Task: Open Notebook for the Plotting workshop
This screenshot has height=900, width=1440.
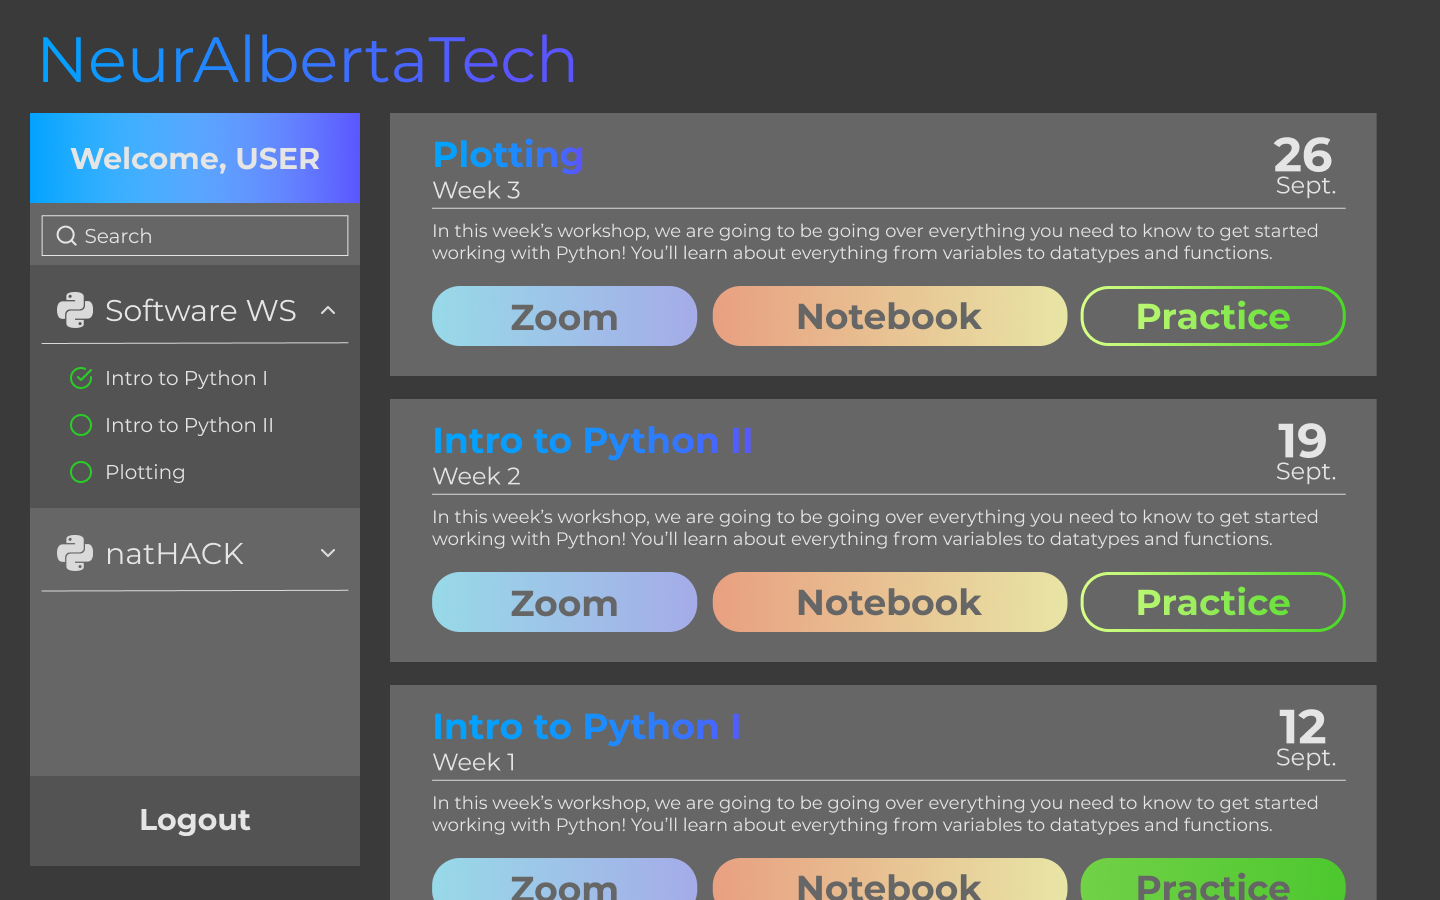Action: (889, 316)
